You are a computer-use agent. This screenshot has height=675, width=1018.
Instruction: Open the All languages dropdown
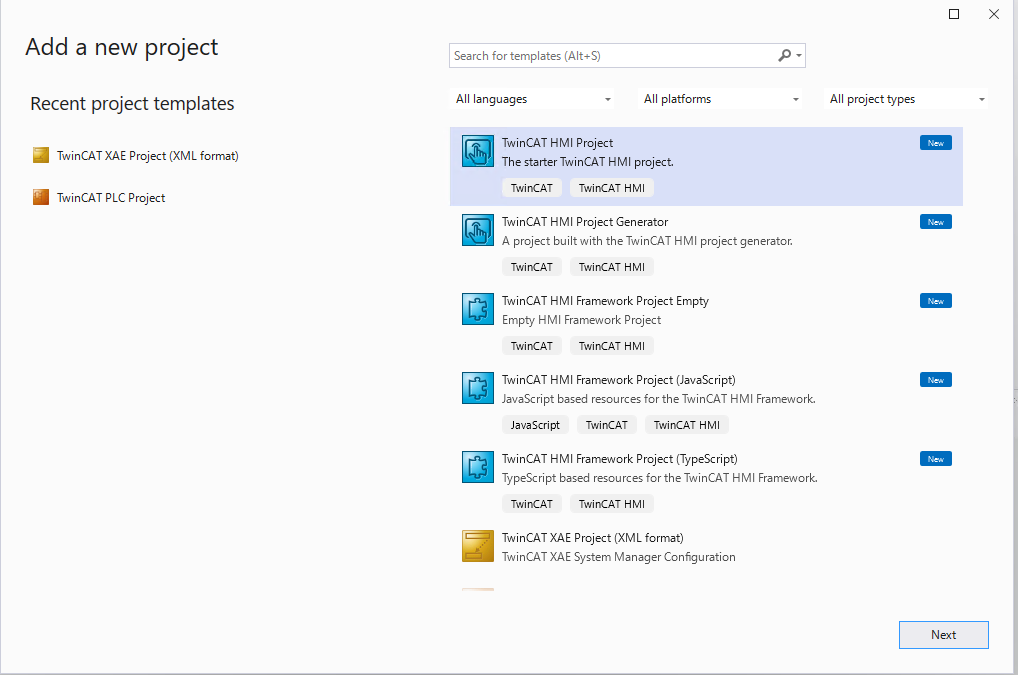(x=533, y=99)
